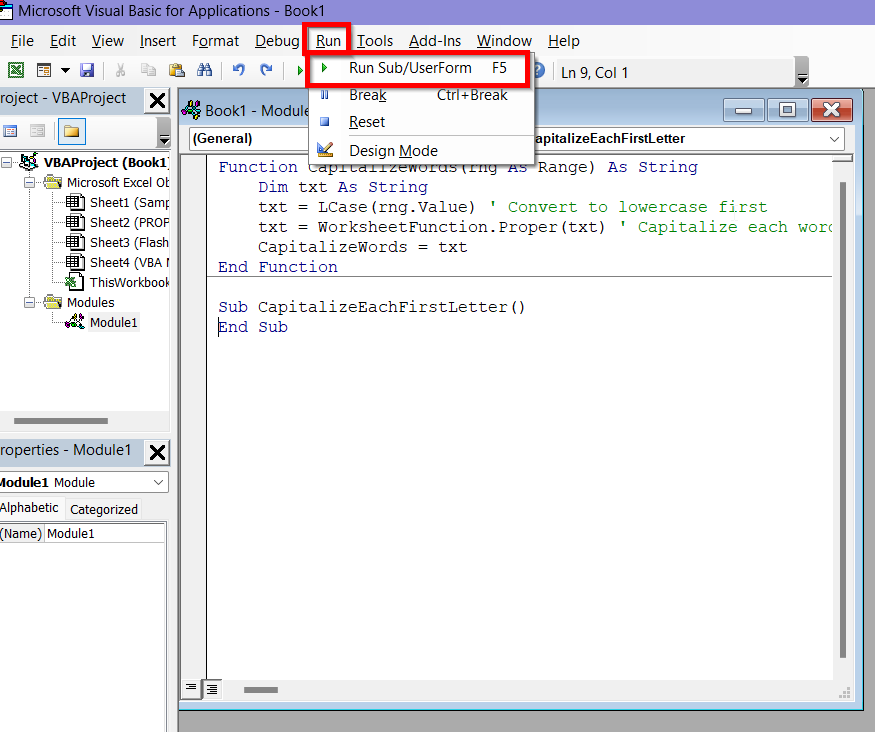Select Sheet1 in project tree
Image resolution: width=875 pixels, height=732 pixels.
tap(129, 203)
